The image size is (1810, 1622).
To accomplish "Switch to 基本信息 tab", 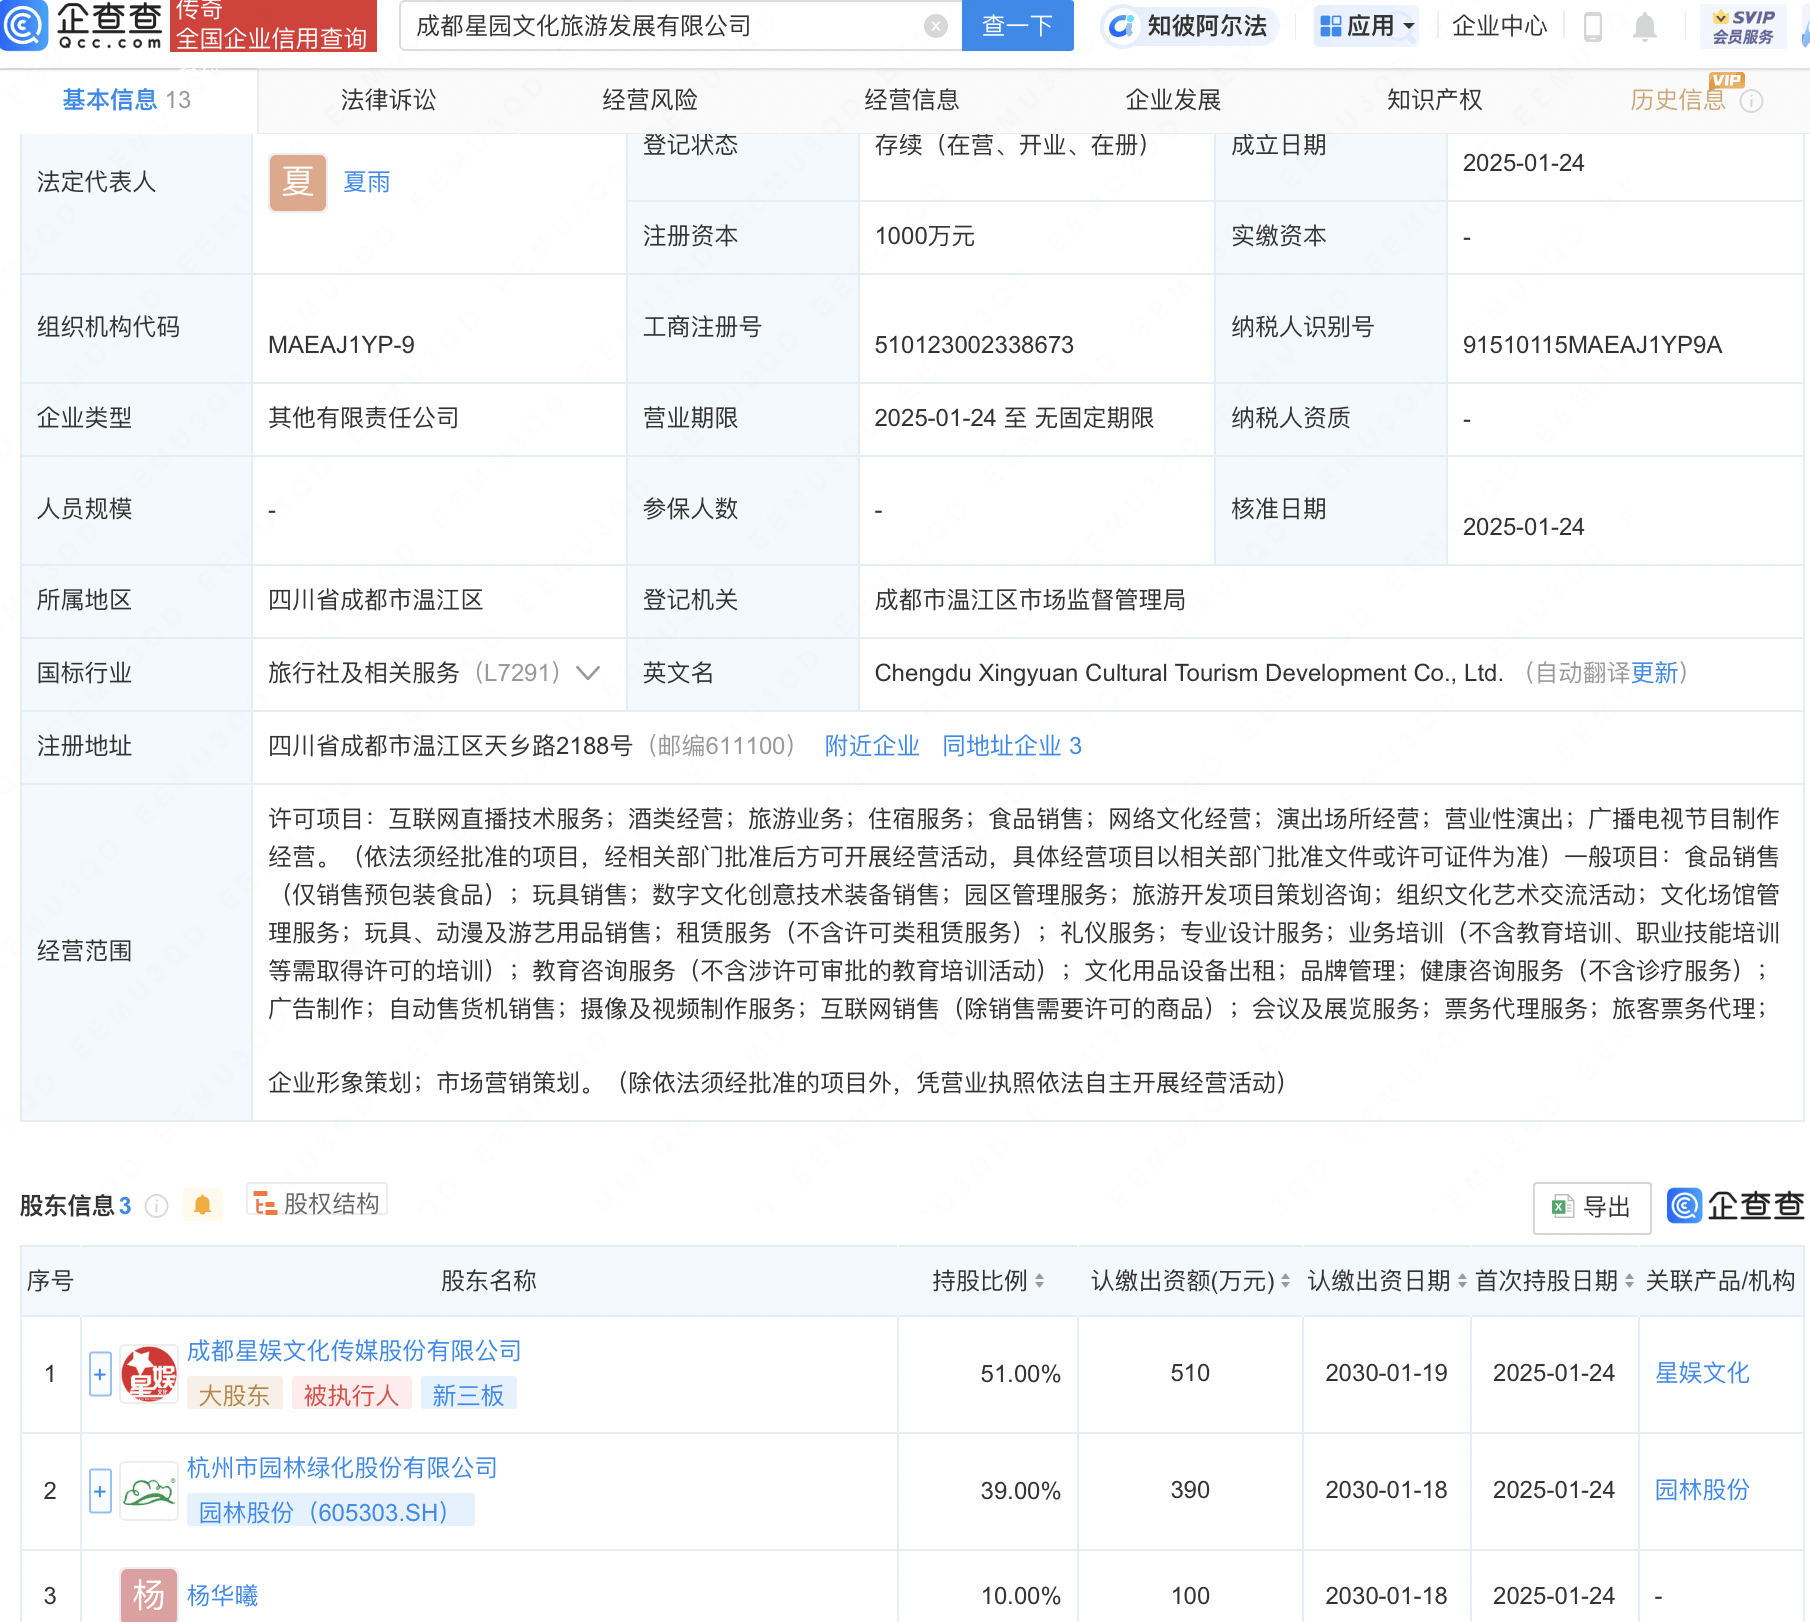I will tap(127, 100).
